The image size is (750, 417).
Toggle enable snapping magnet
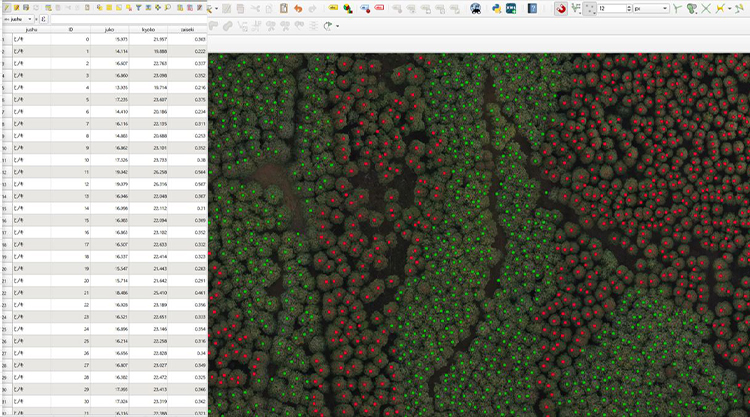coord(561,8)
